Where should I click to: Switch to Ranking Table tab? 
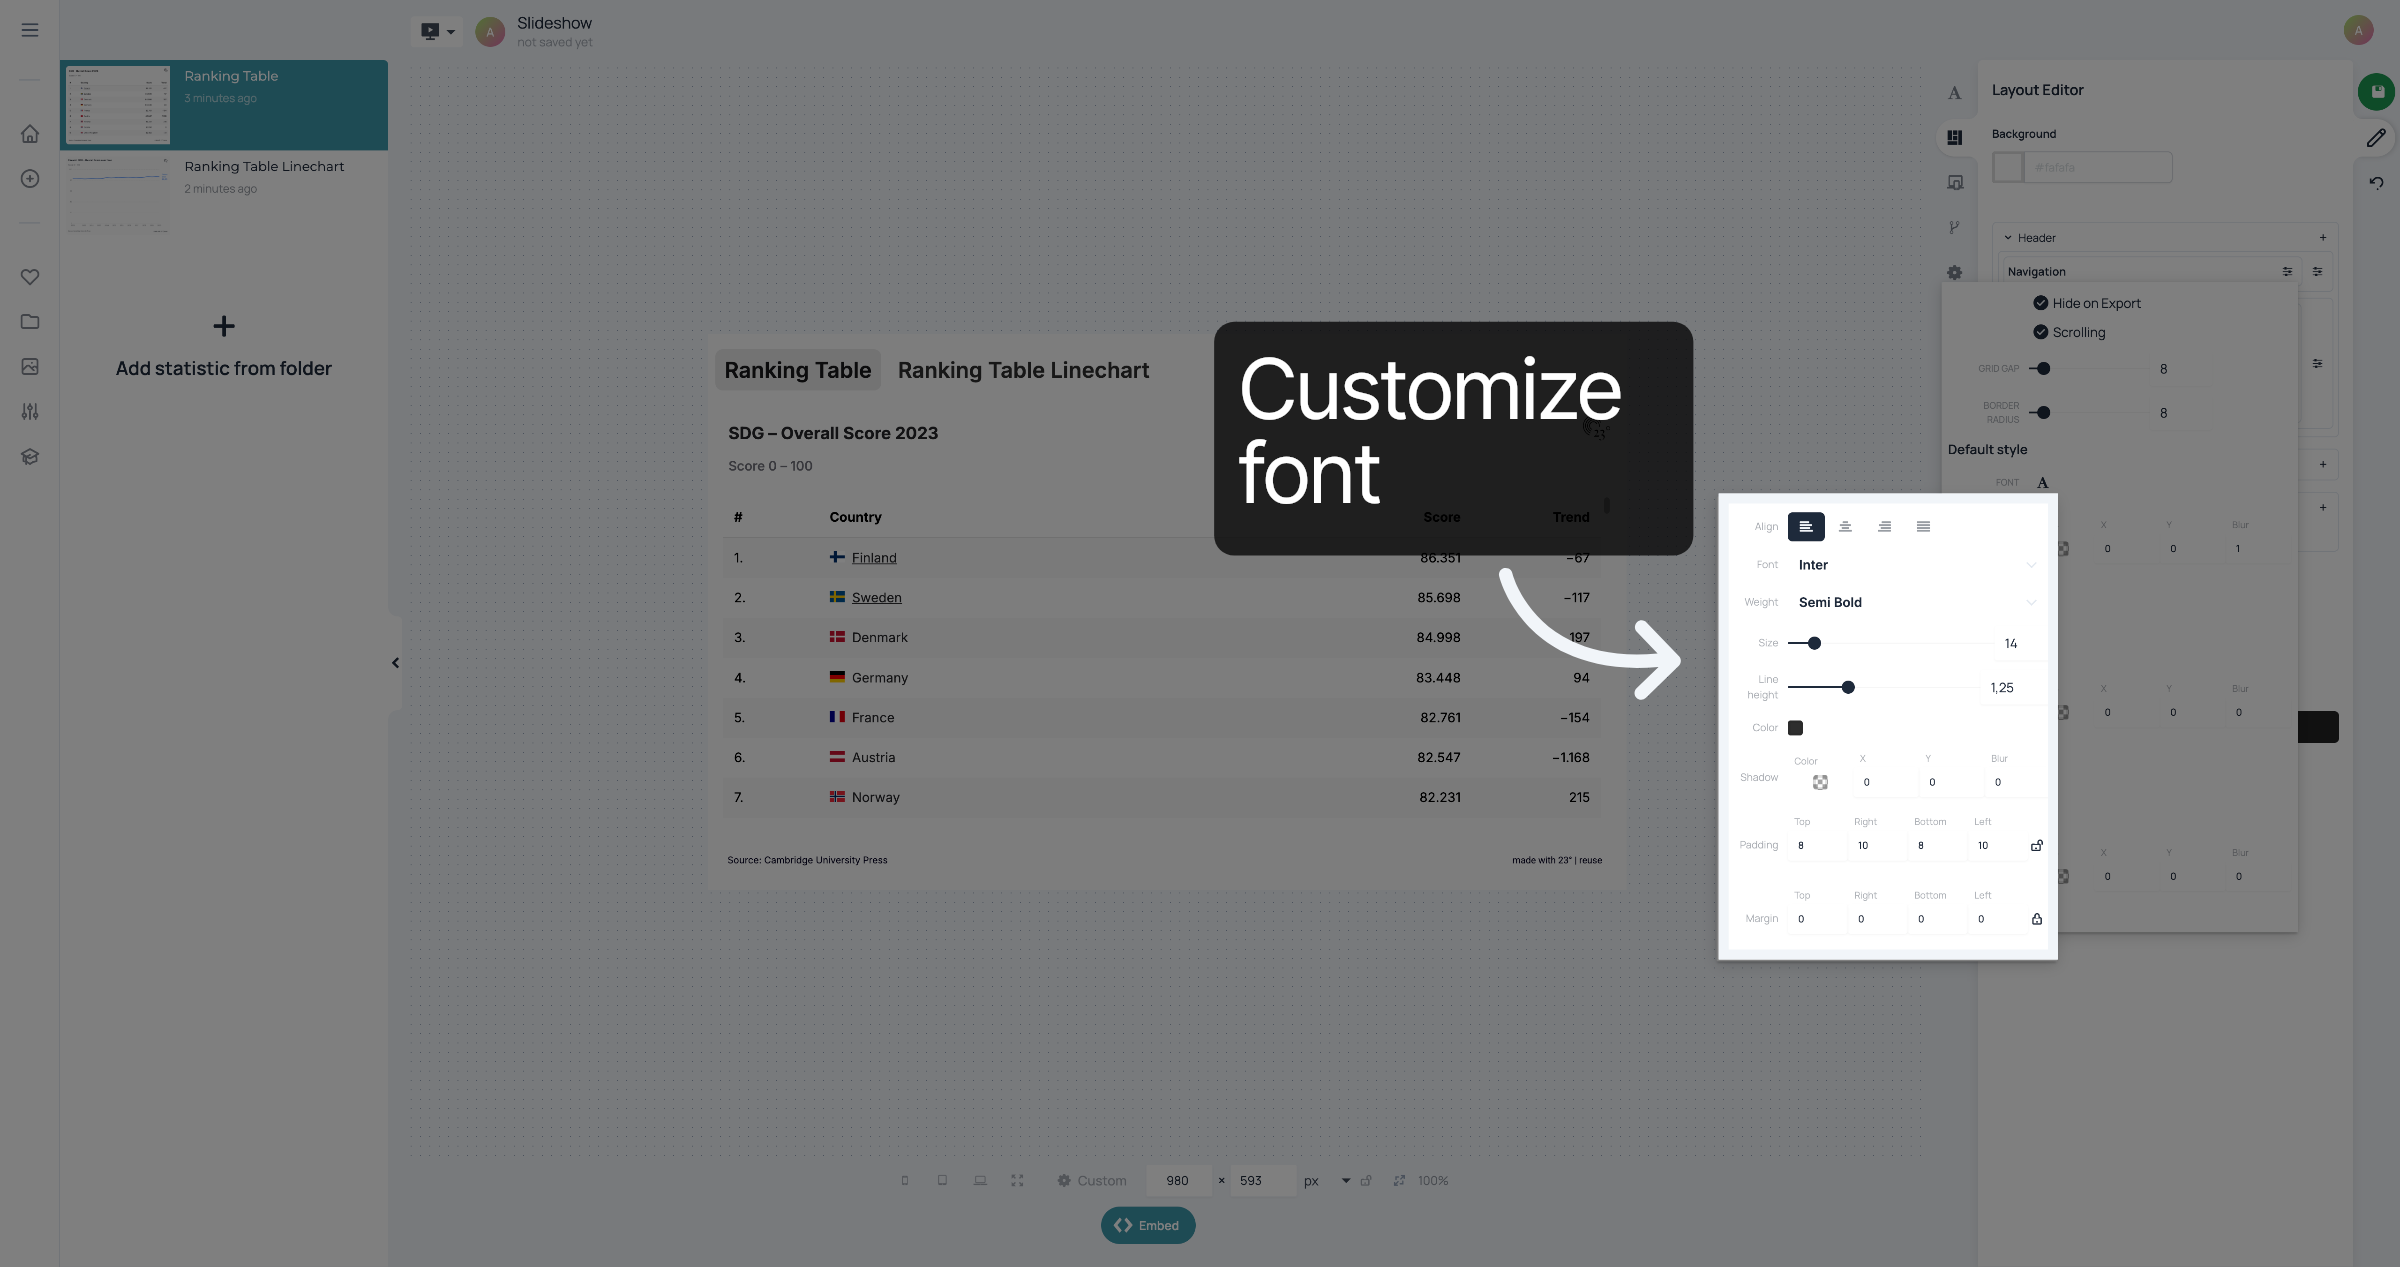[x=797, y=370]
